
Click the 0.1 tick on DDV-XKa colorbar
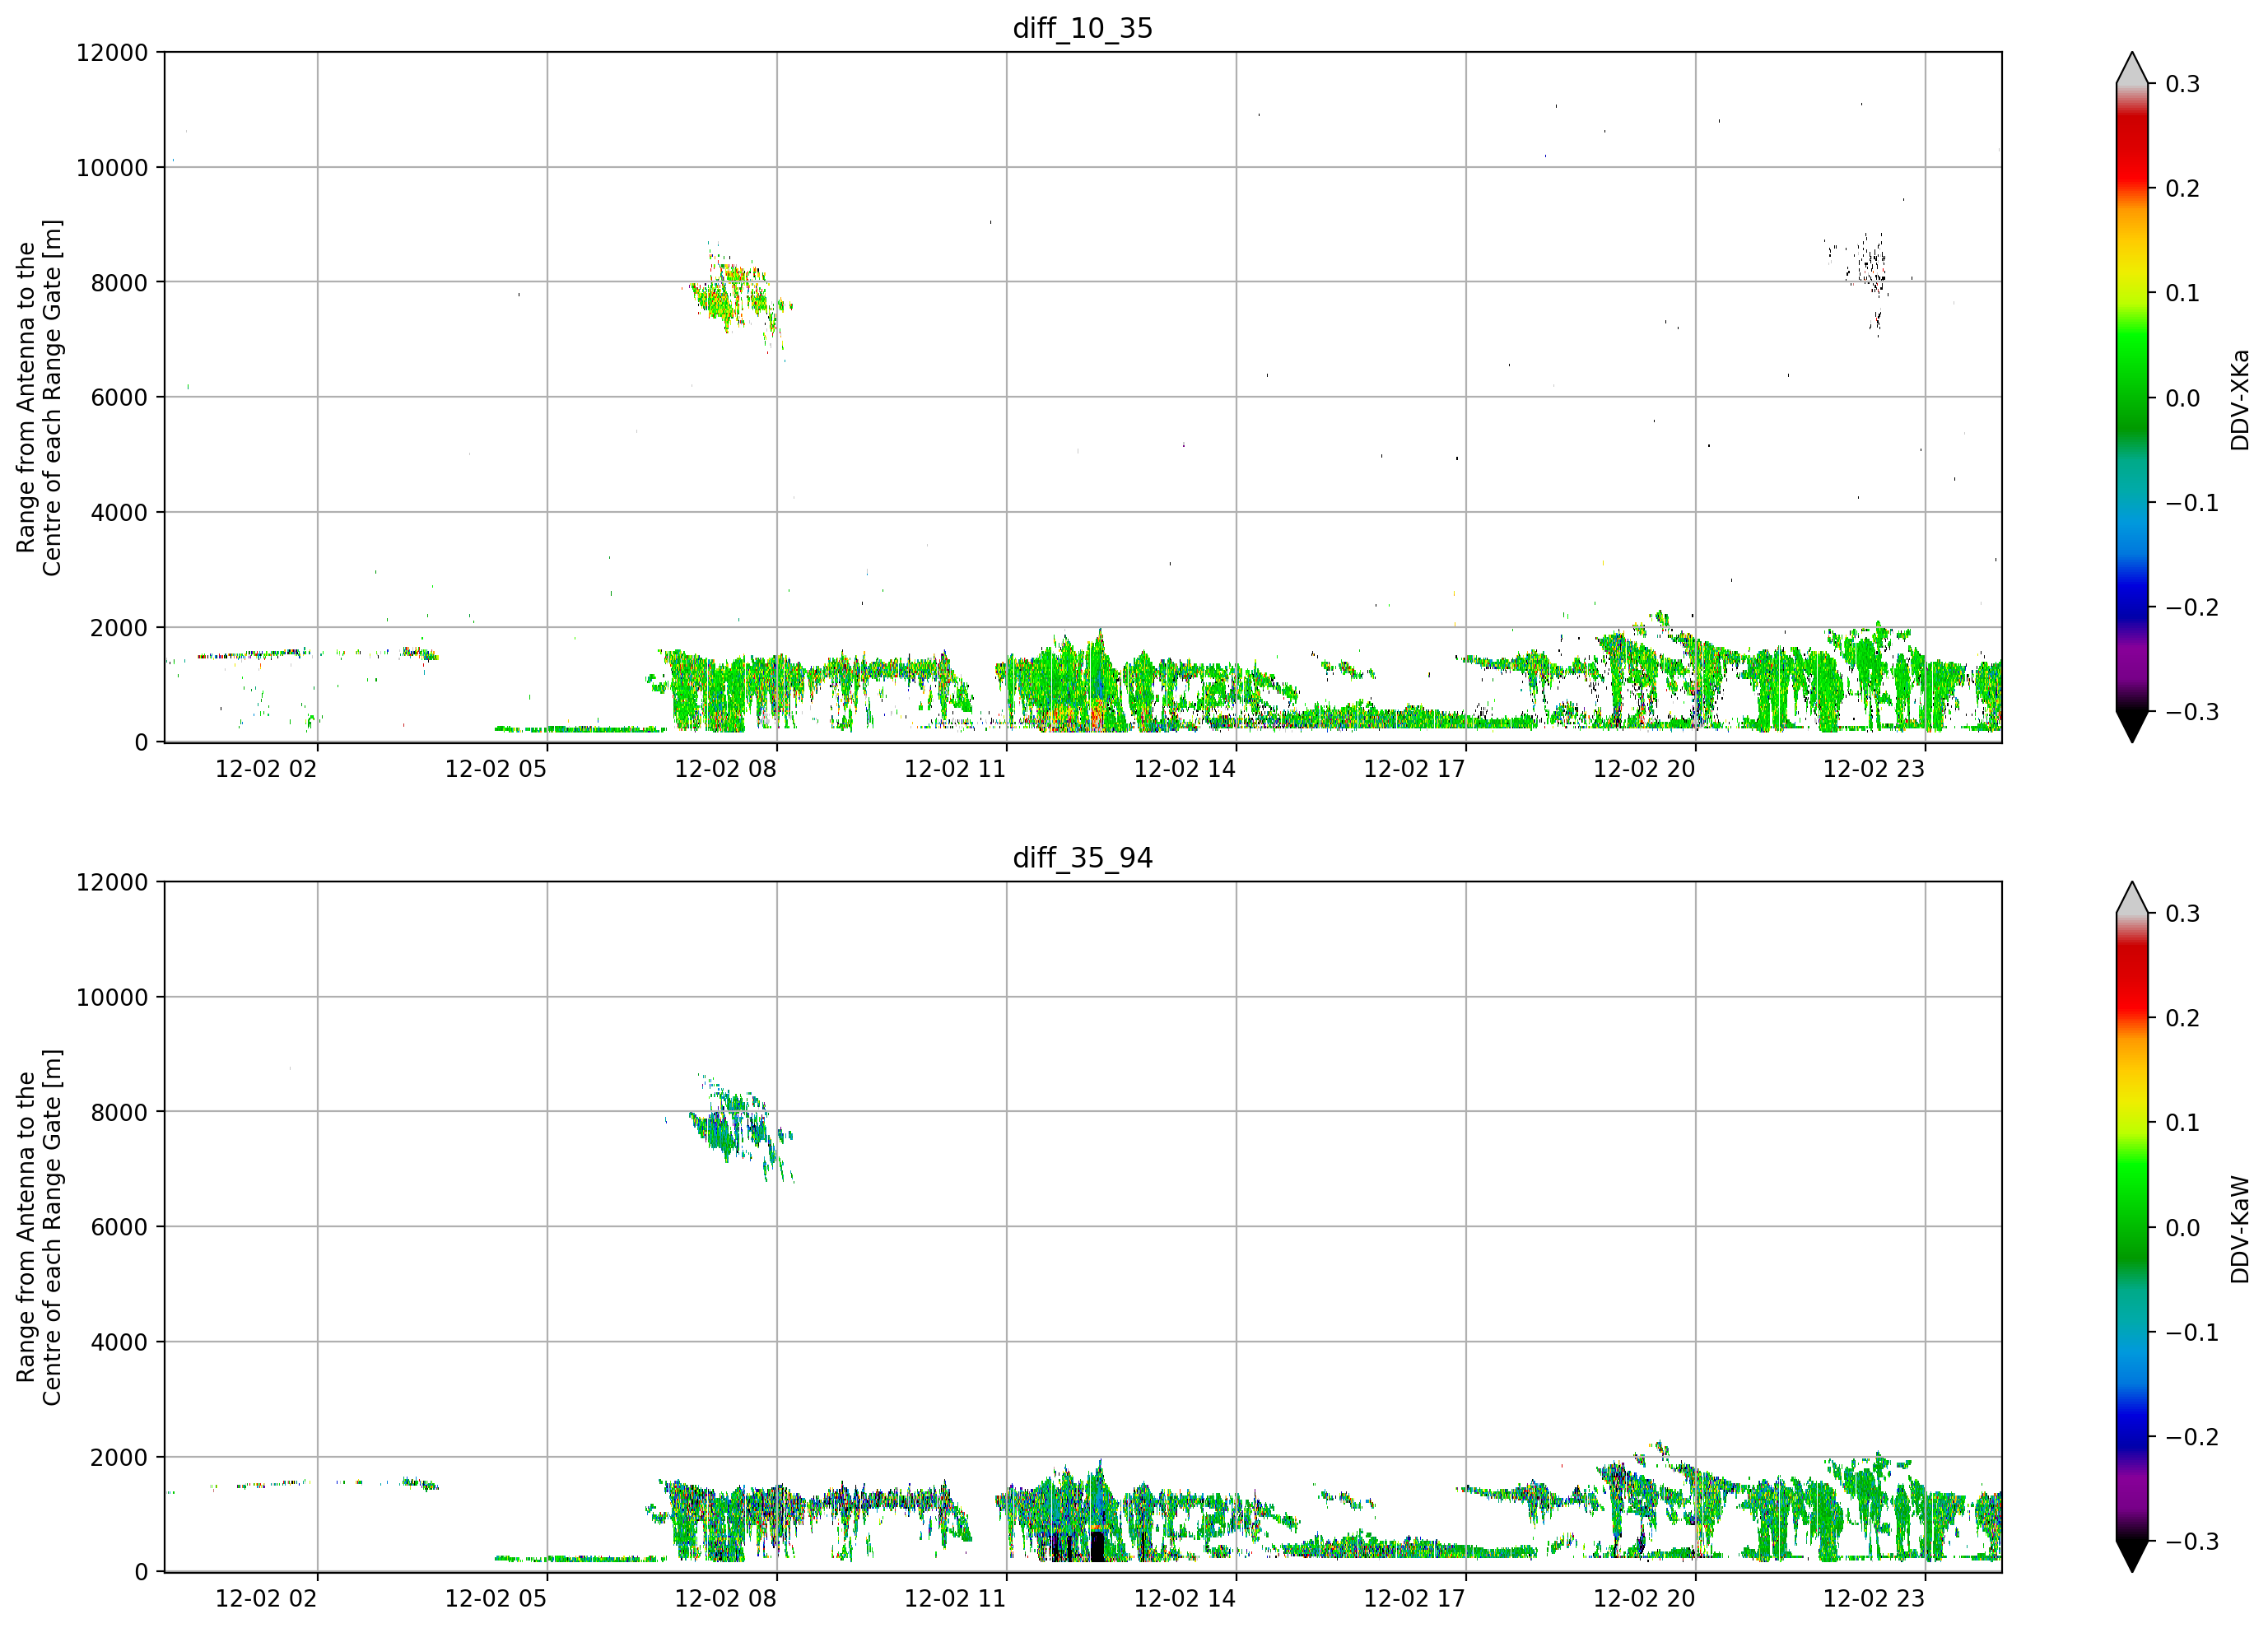[2182, 293]
